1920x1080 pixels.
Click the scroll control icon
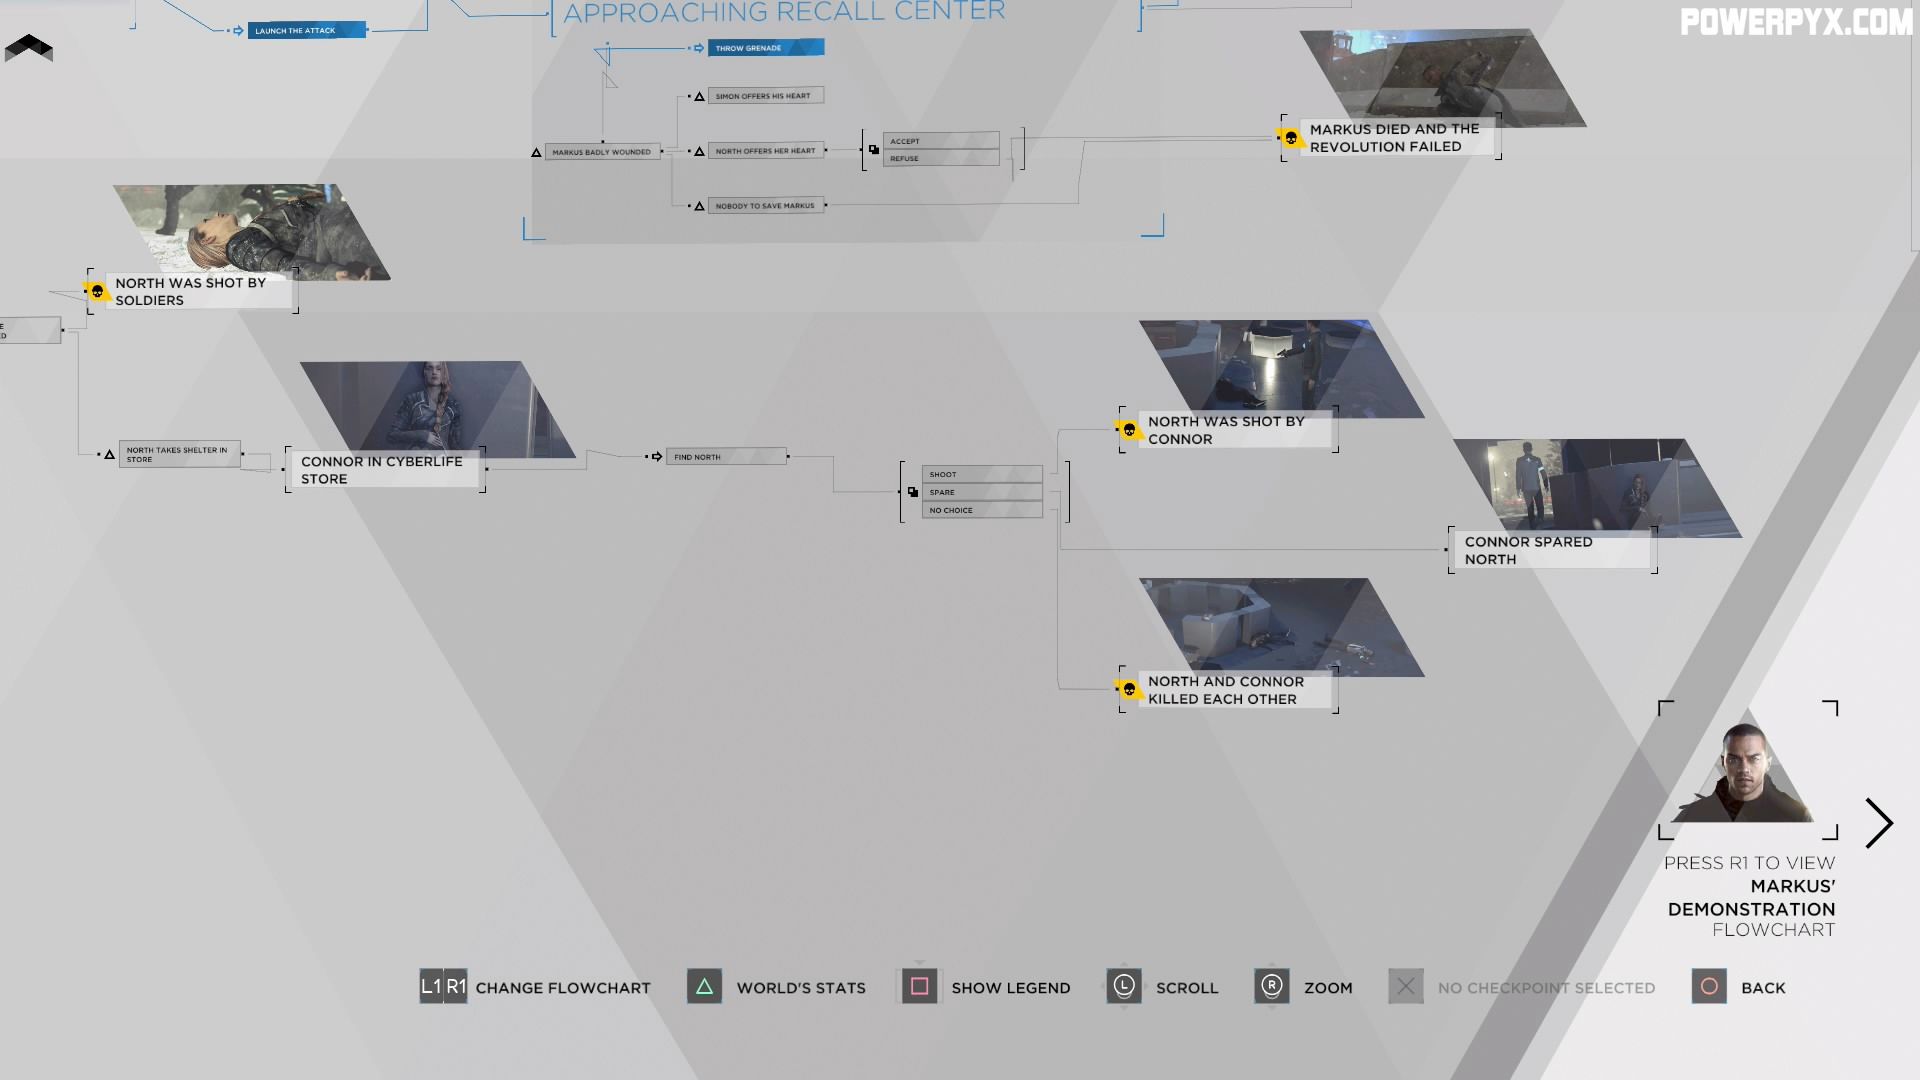[1125, 986]
